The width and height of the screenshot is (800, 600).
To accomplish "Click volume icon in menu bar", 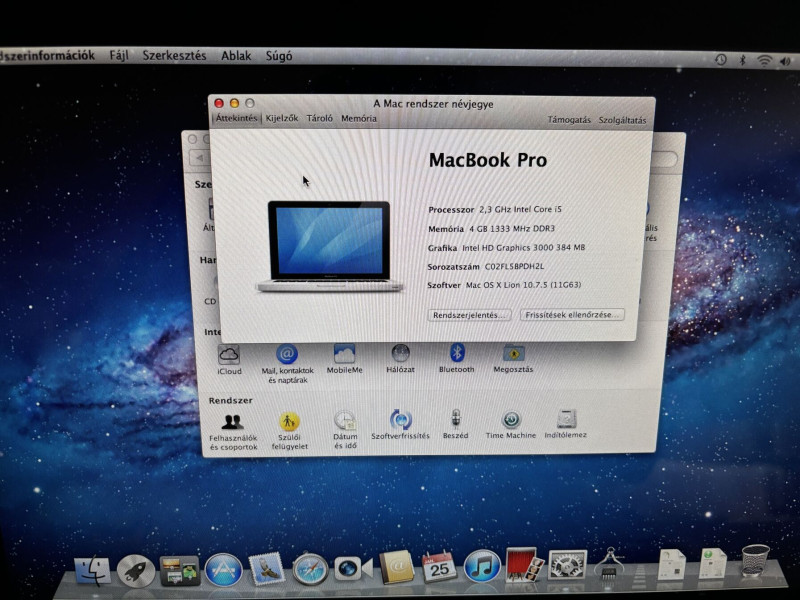I will pos(785,61).
